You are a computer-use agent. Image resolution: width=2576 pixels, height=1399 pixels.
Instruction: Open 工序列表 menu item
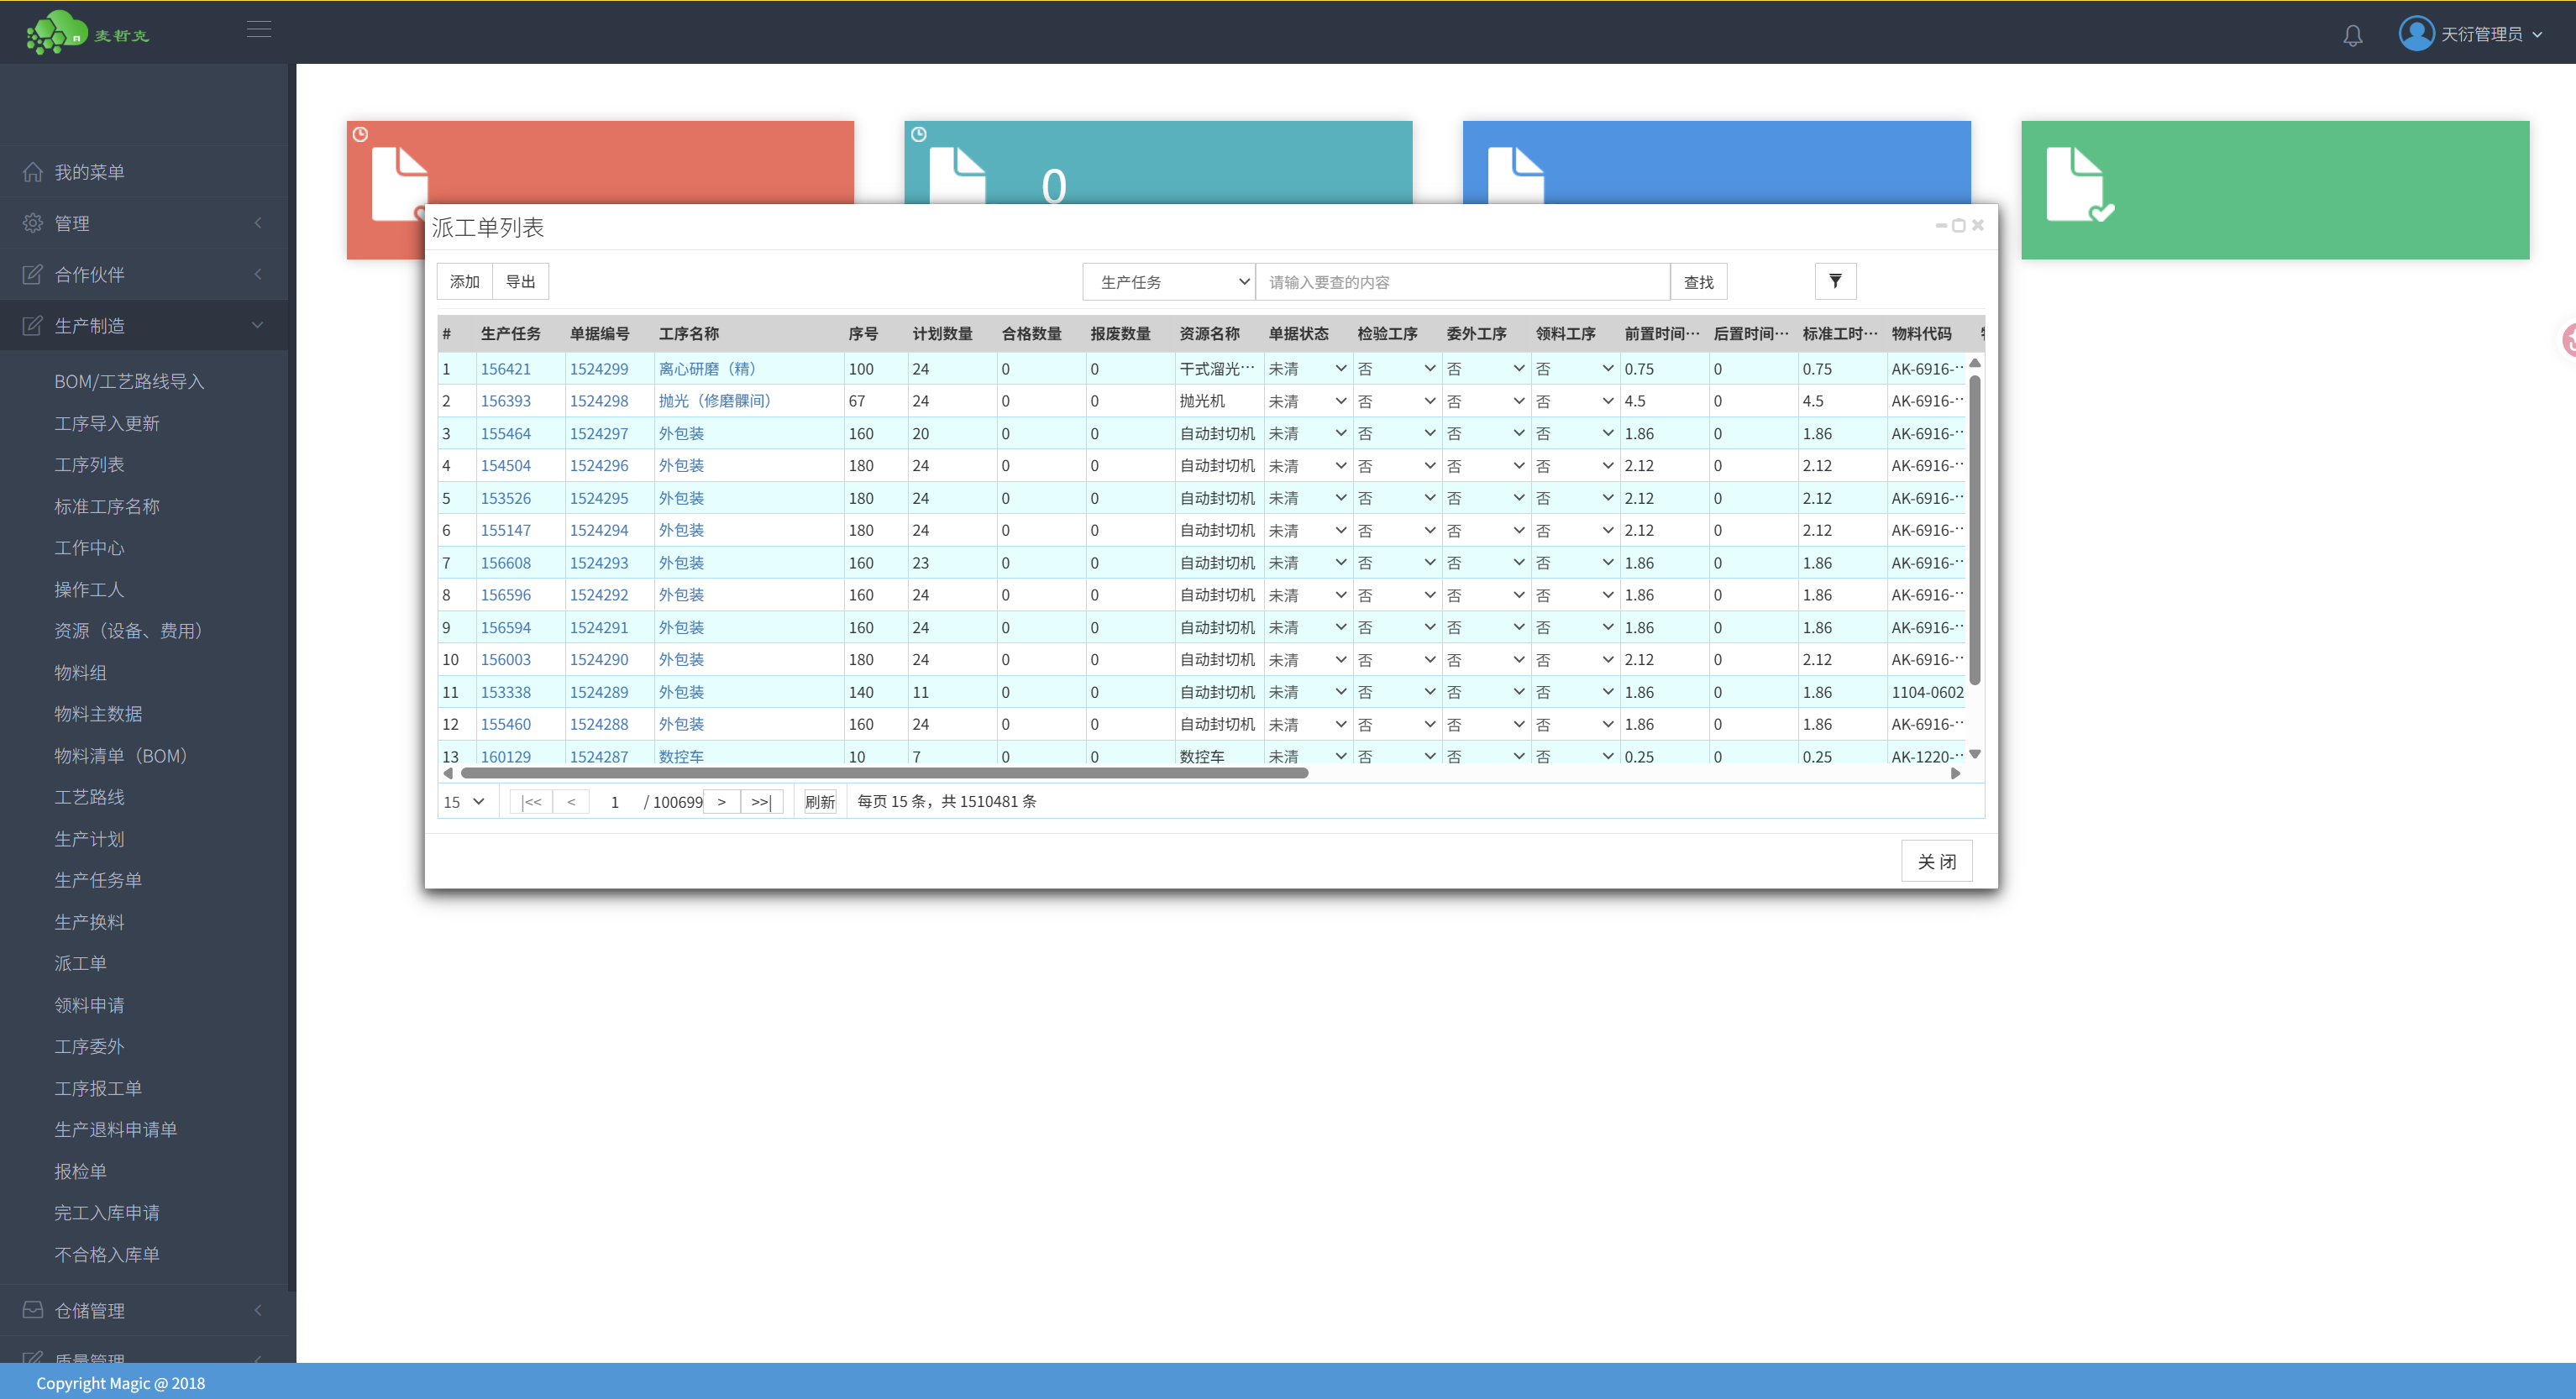click(x=89, y=464)
